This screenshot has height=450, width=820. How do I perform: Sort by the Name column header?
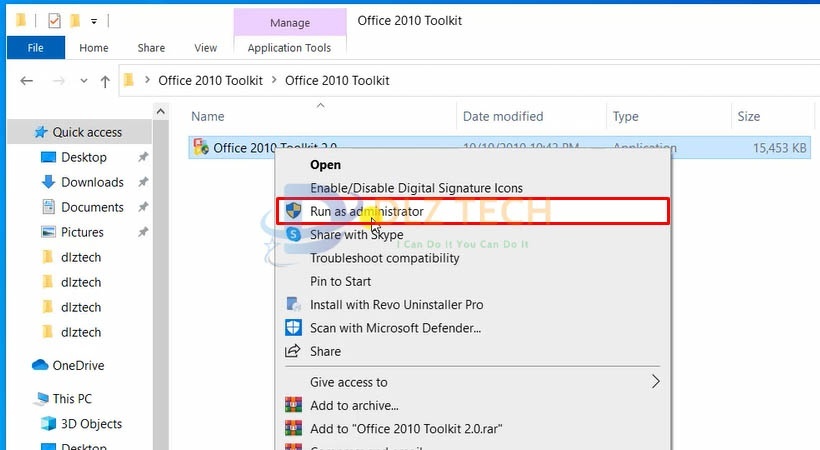(x=208, y=116)
